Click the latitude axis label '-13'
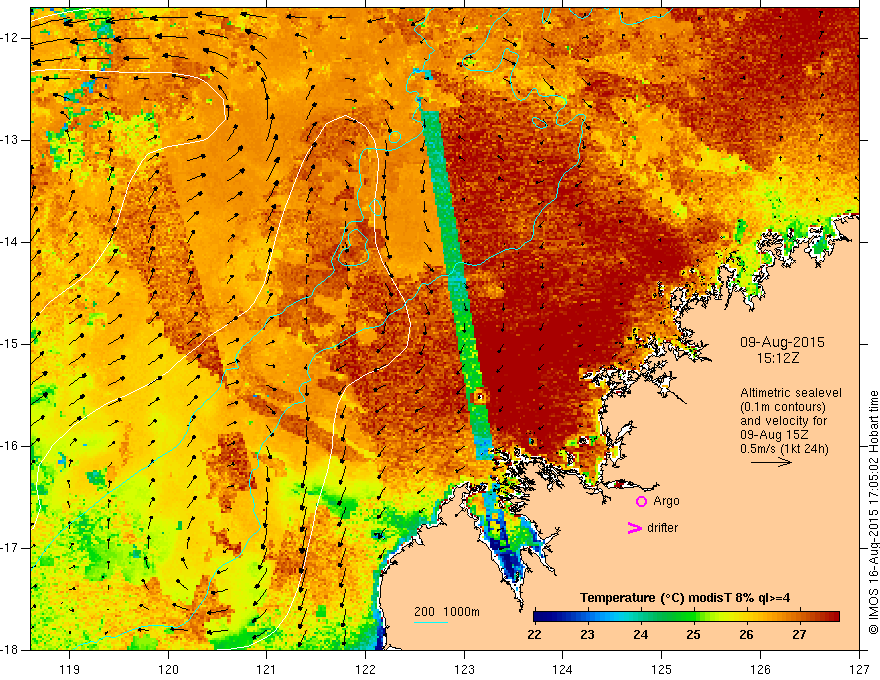The image size is (880, 680). (10, 140)
